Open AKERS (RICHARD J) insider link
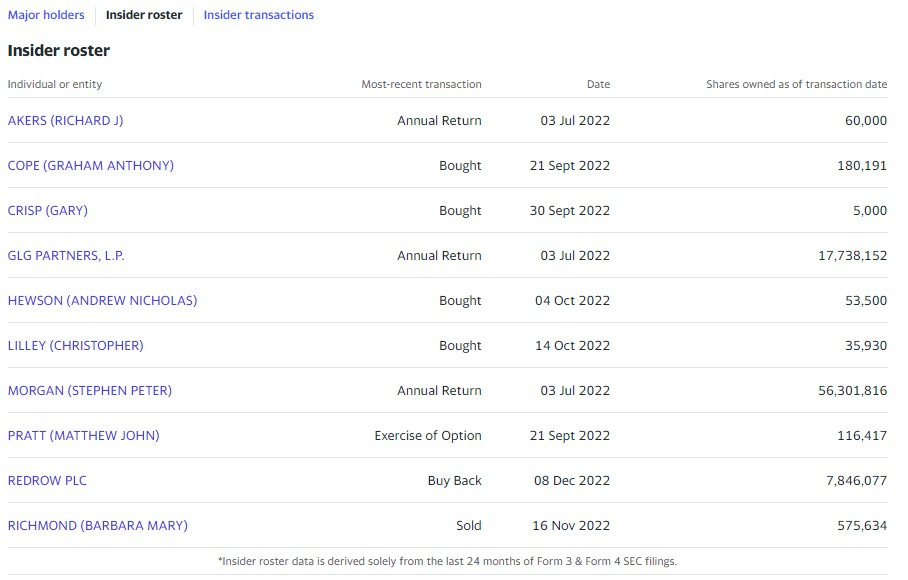The image size is (908, 580). (x=65, y=120)
